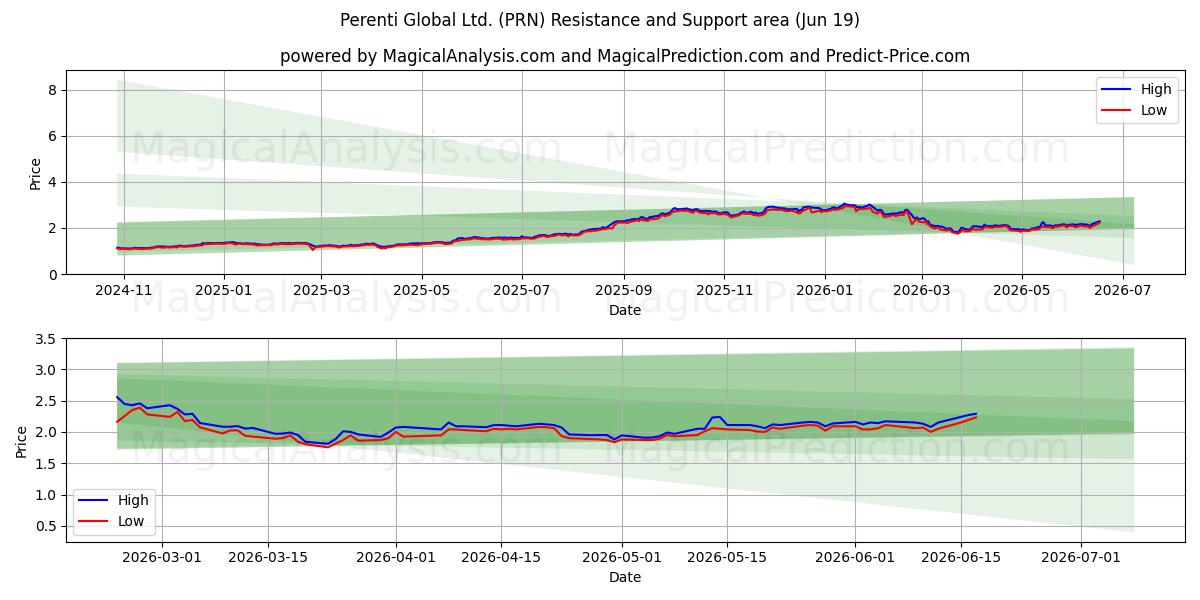
Task: Click the '3.5' price tick on the bottom chart
Action: [47, 339]
